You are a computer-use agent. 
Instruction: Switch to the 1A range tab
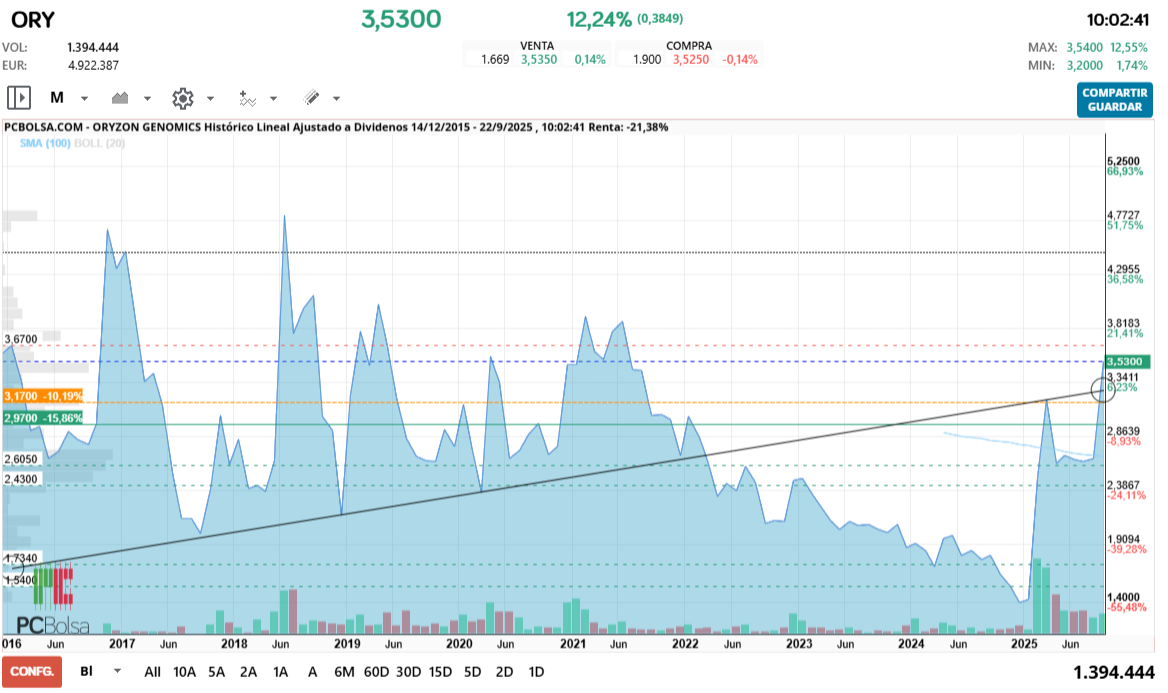coord(281,672)
